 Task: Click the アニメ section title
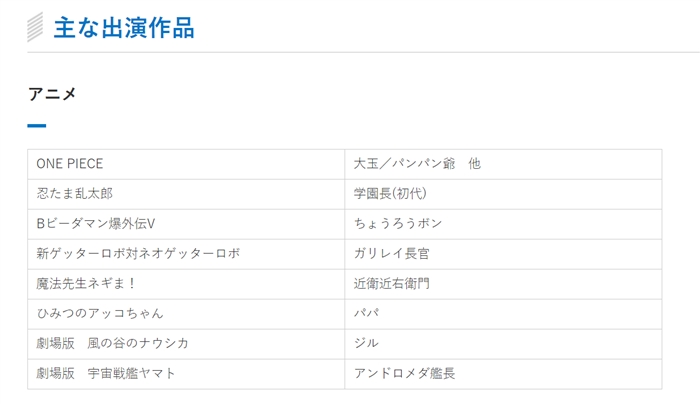coord(52,94)
